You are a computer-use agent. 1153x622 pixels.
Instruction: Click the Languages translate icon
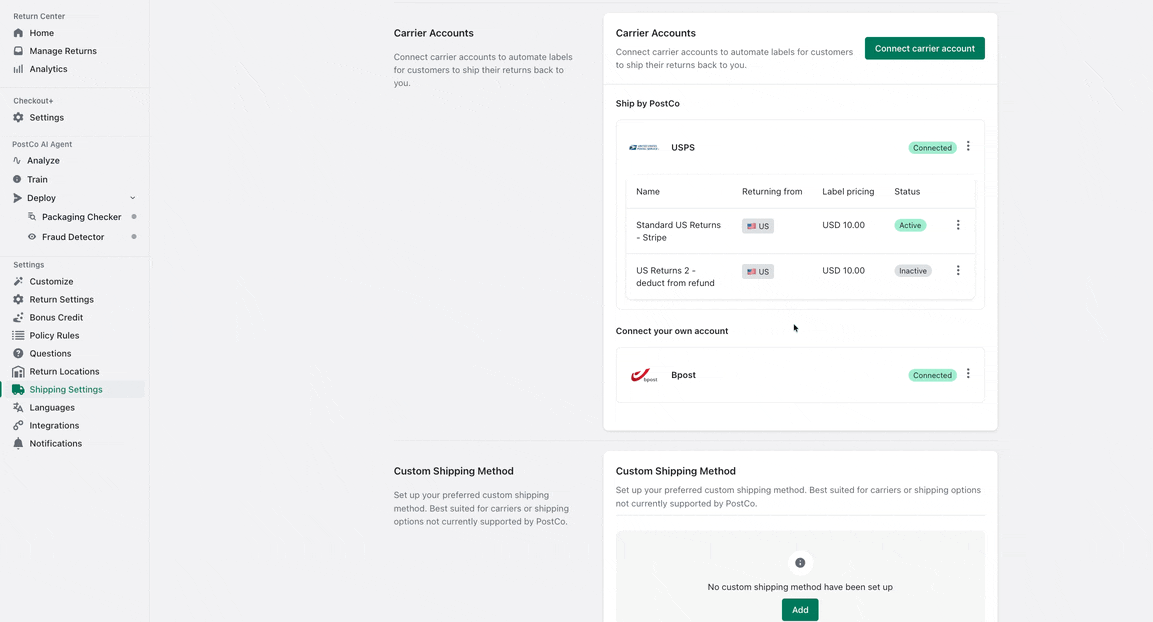click(18, 407)
